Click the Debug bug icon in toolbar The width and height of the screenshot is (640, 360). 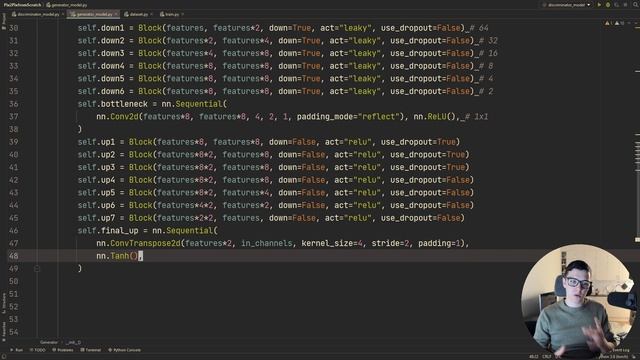(x=608, y=5)
